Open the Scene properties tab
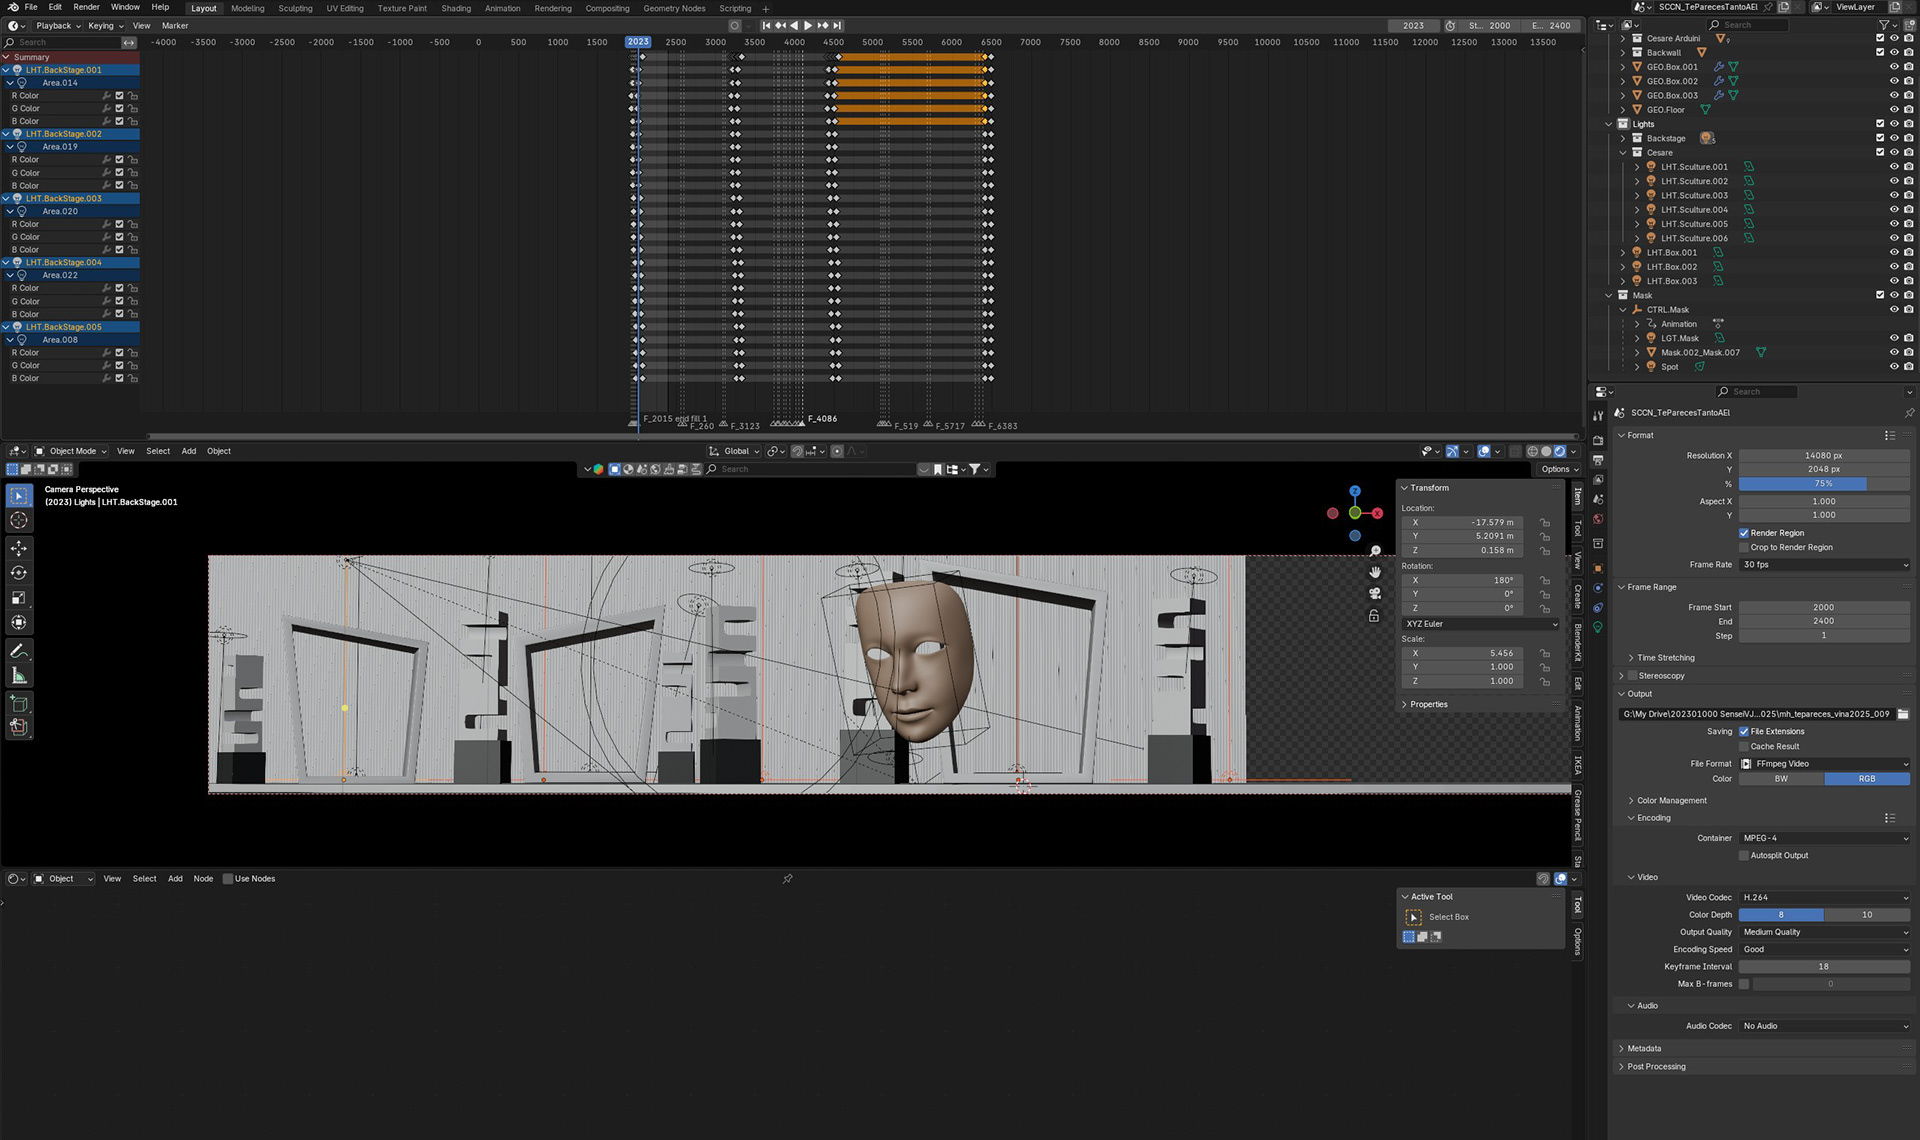Image resolution: width=1920 pixels, height=1140 pixels. coord(1598,499)
